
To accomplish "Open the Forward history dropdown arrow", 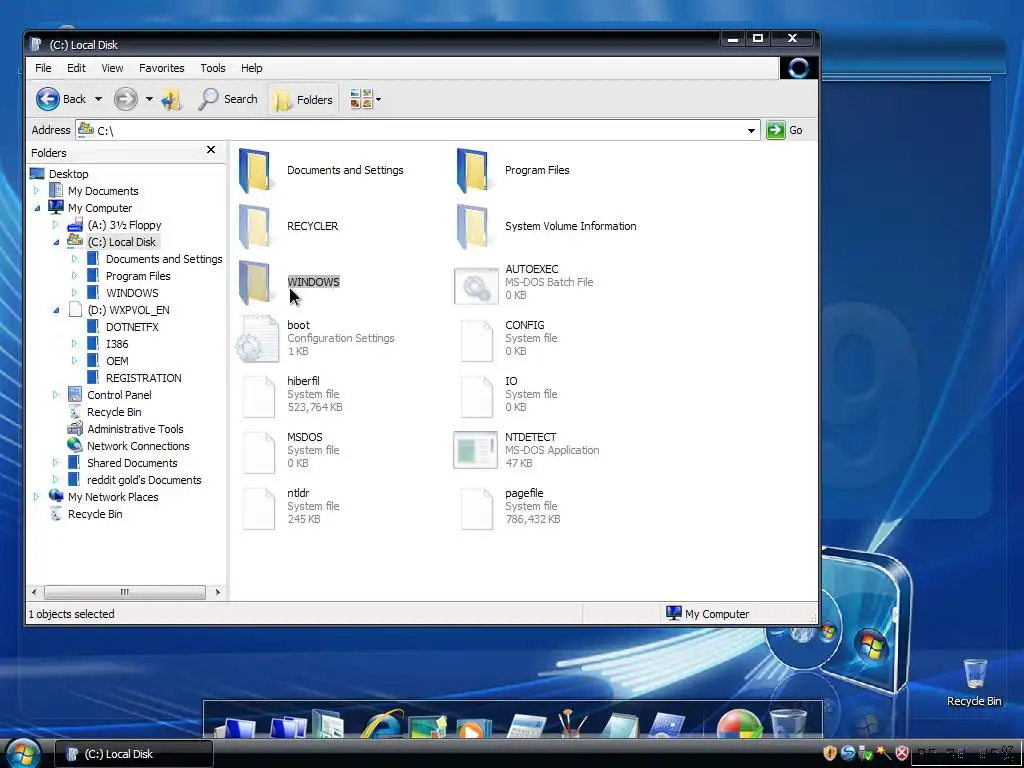I will (149, 99).
